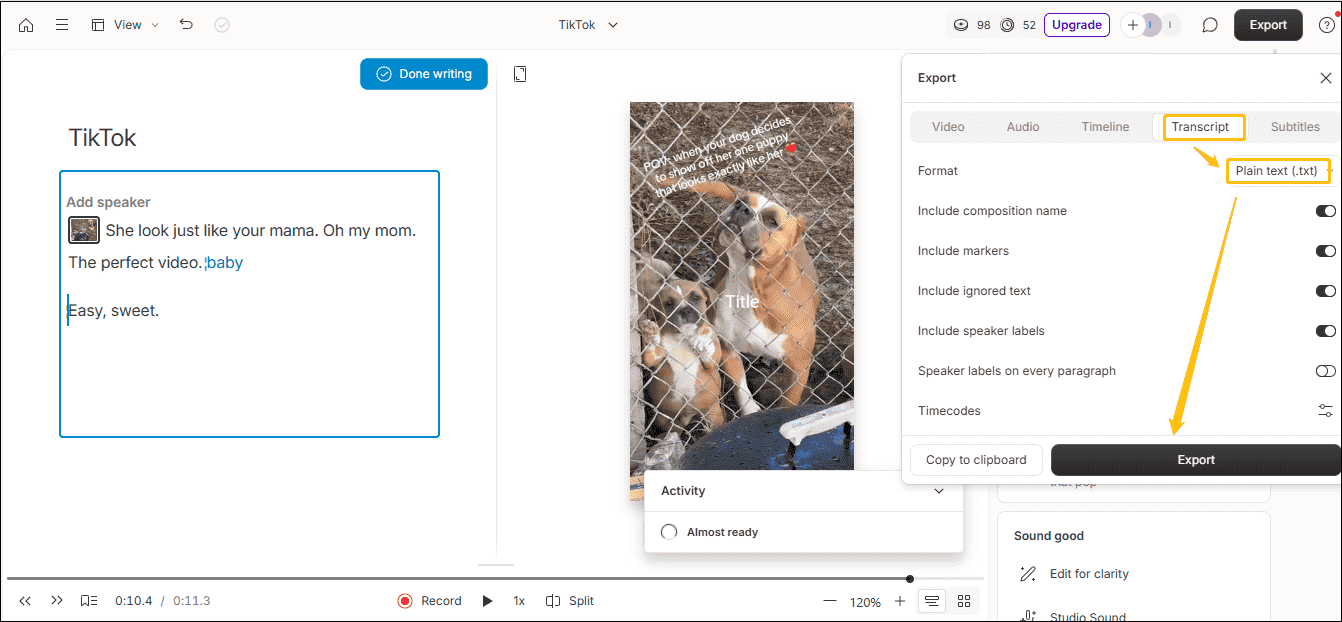Switch to the Timeline export tab
Image resolution: width=1342 pixels, height=622 pixels.
(1105, 127)
